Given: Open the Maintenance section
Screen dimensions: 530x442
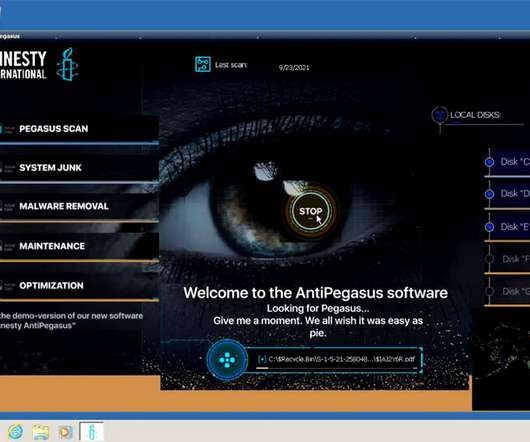Looking at the screenshot, I should [x=79, y=246].
